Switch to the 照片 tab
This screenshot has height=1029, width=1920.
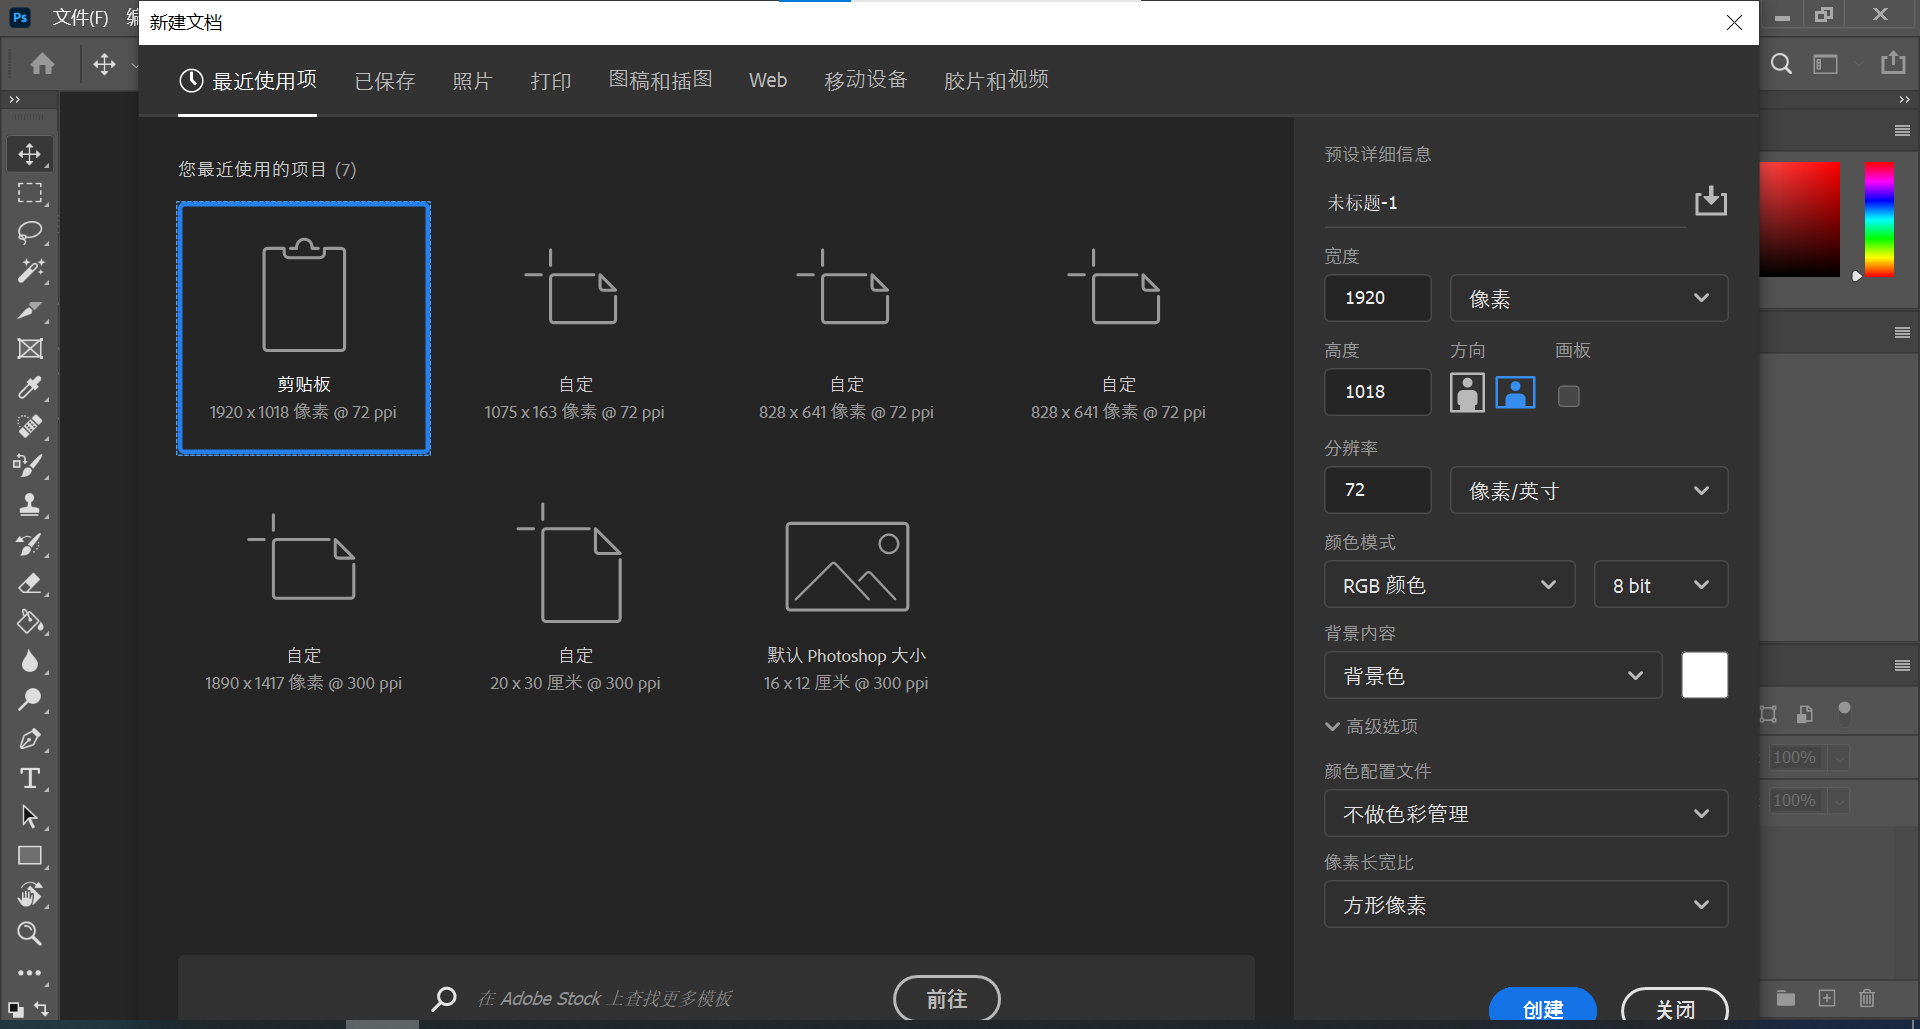[472, 80]
